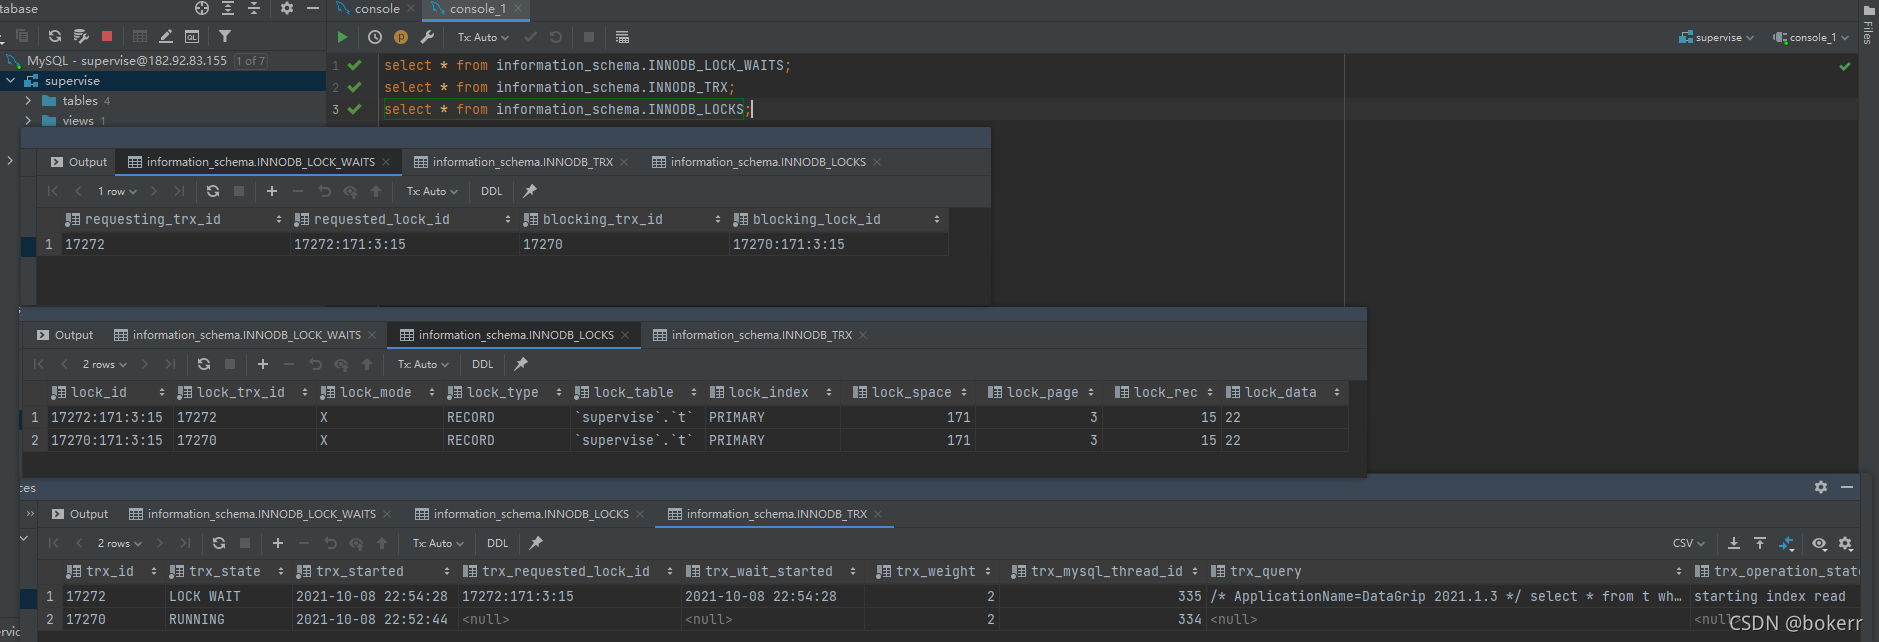Open the Tx: Auto dropdown in the console toolbar
Screen dimensions: 1879x642
pos(483,37)
